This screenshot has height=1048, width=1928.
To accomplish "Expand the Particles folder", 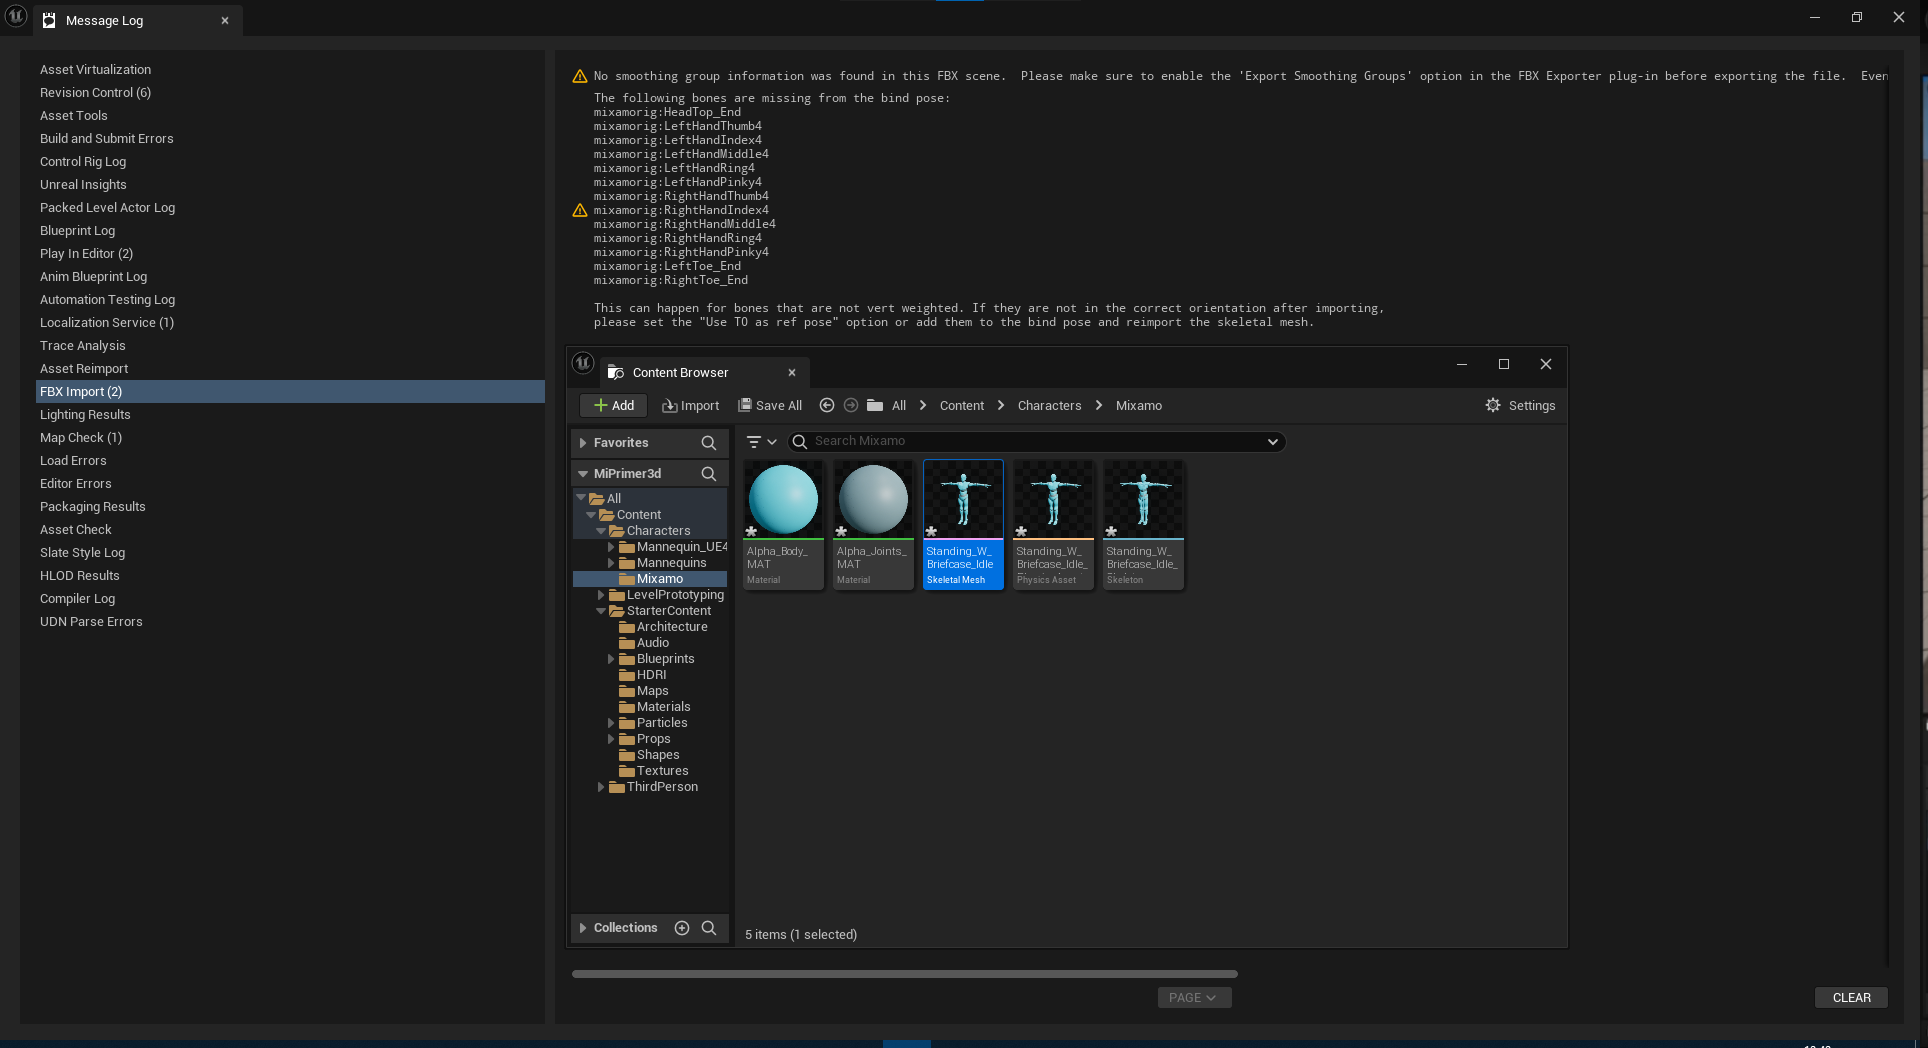I will pyautogui.click(x=611, y=723).
